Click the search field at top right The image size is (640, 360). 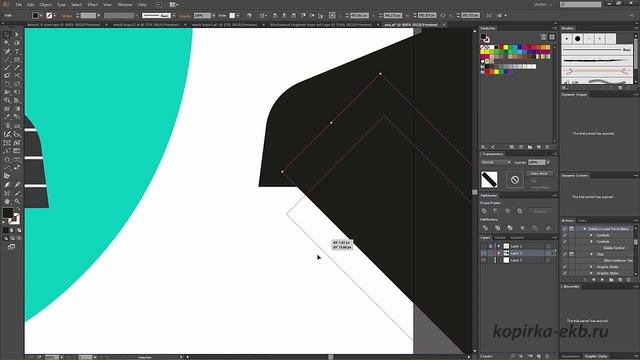580,4
